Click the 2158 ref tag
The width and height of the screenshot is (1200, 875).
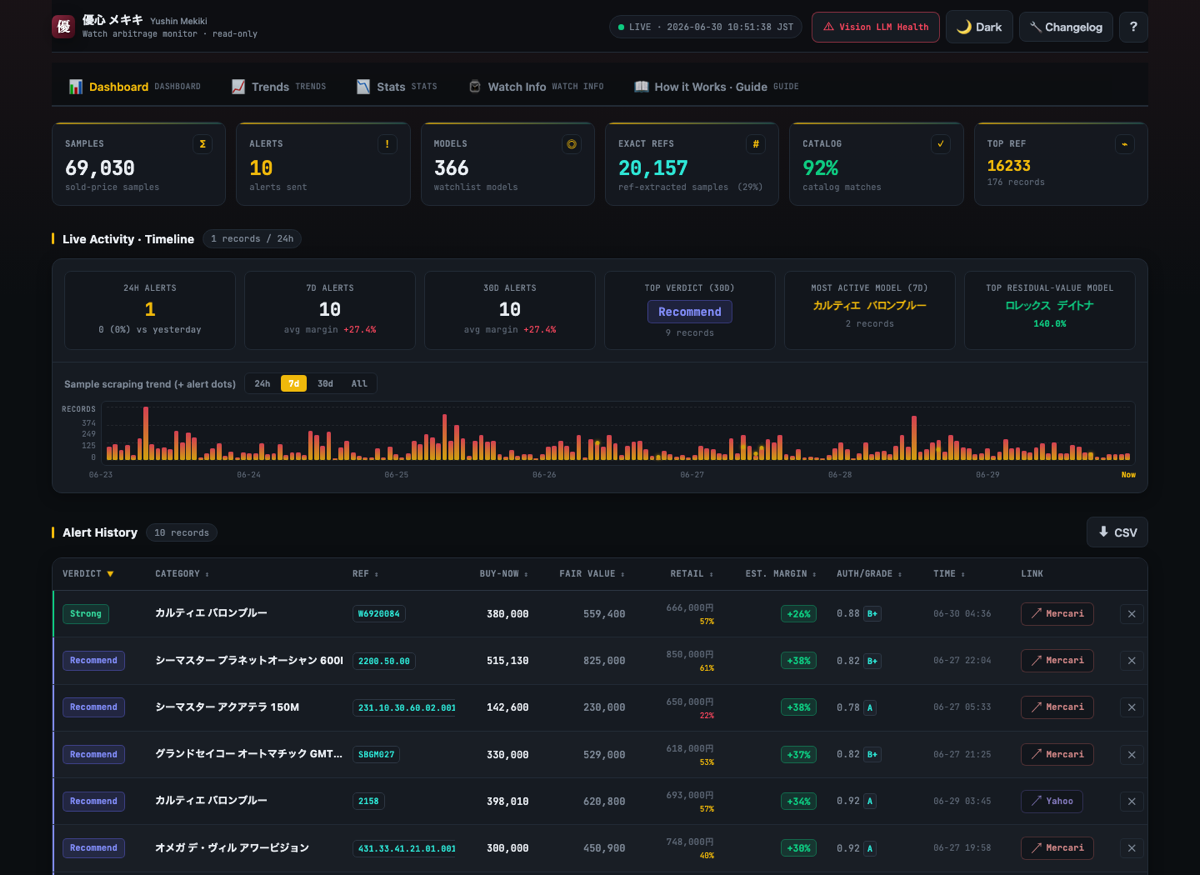coord(368,801)
